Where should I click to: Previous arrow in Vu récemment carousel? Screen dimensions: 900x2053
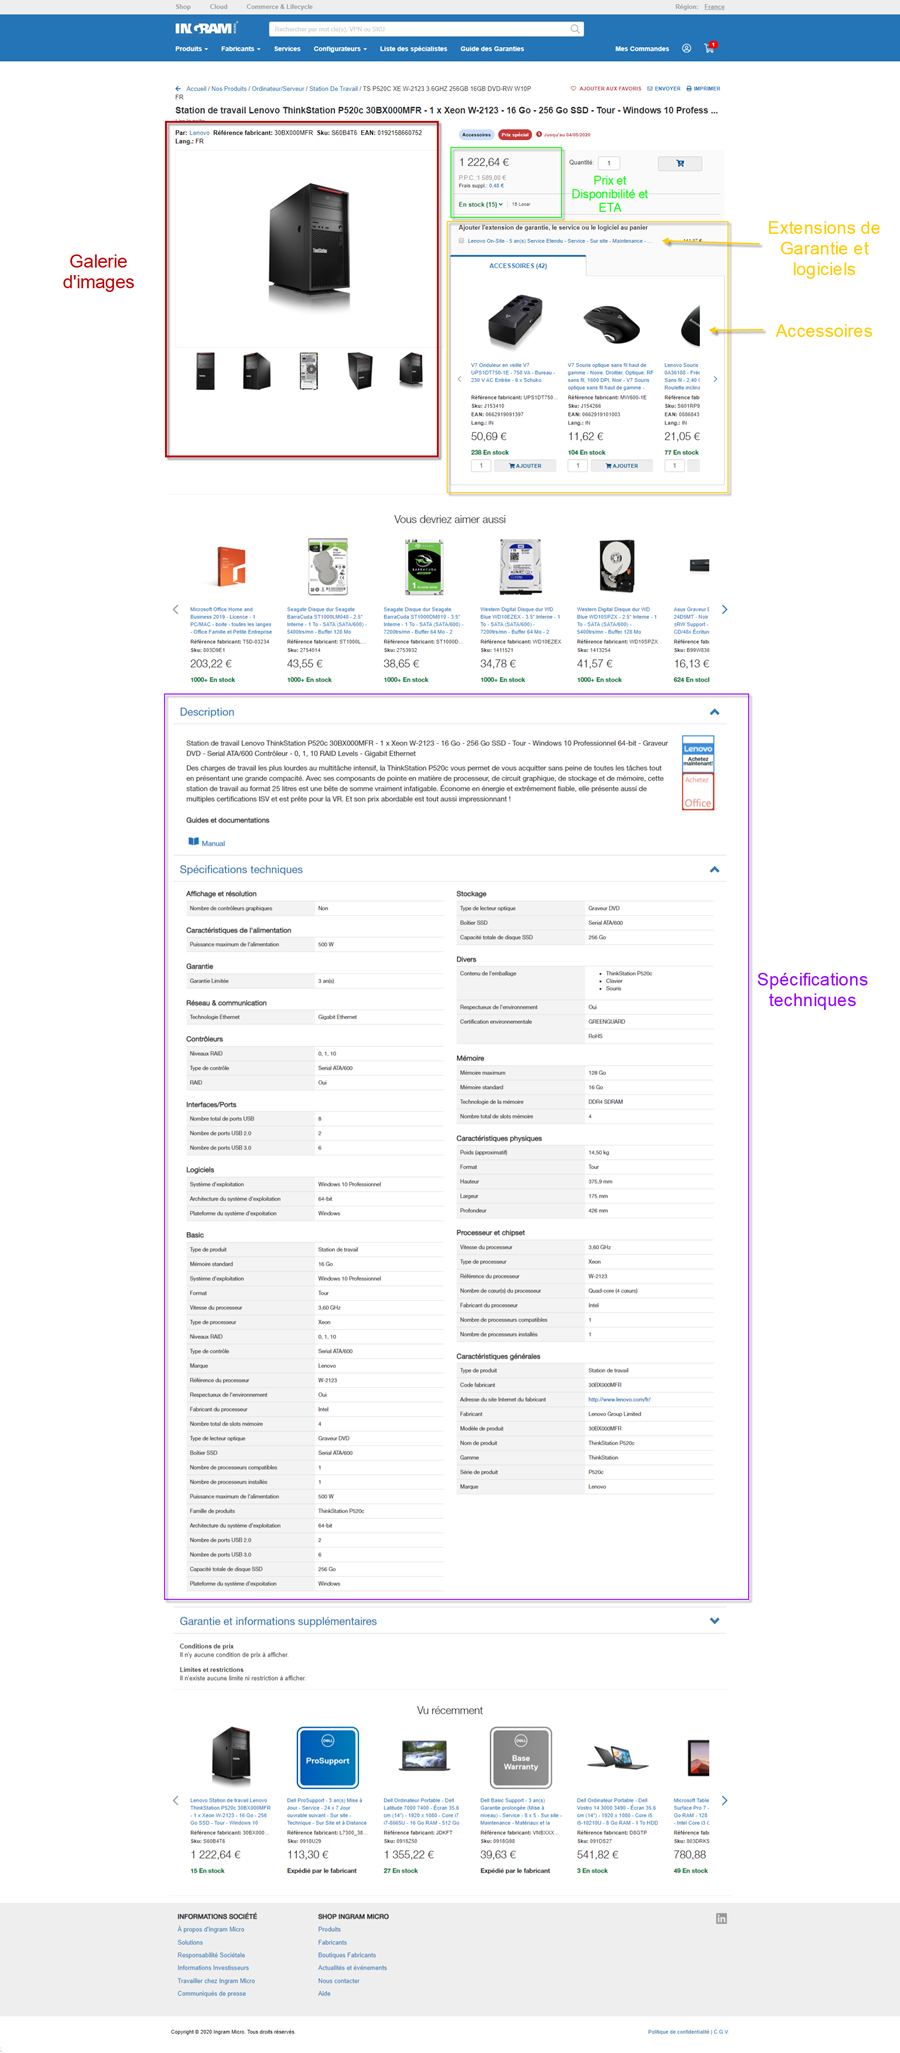(x=176, y=1800)
